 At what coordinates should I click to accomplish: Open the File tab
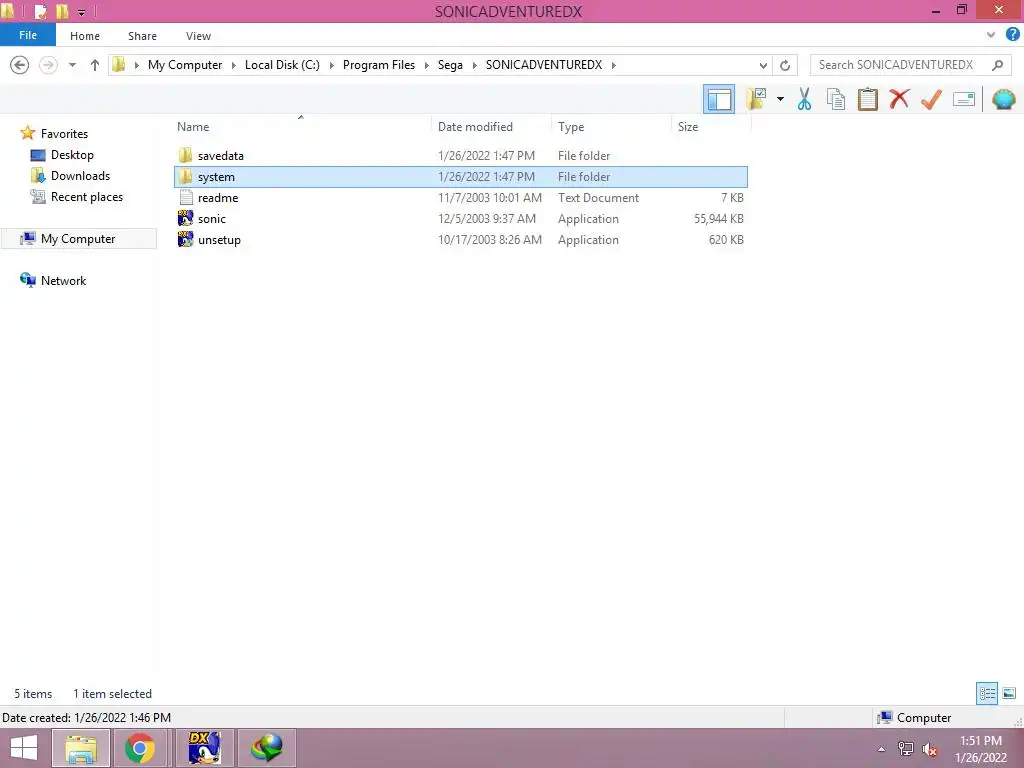28,35
